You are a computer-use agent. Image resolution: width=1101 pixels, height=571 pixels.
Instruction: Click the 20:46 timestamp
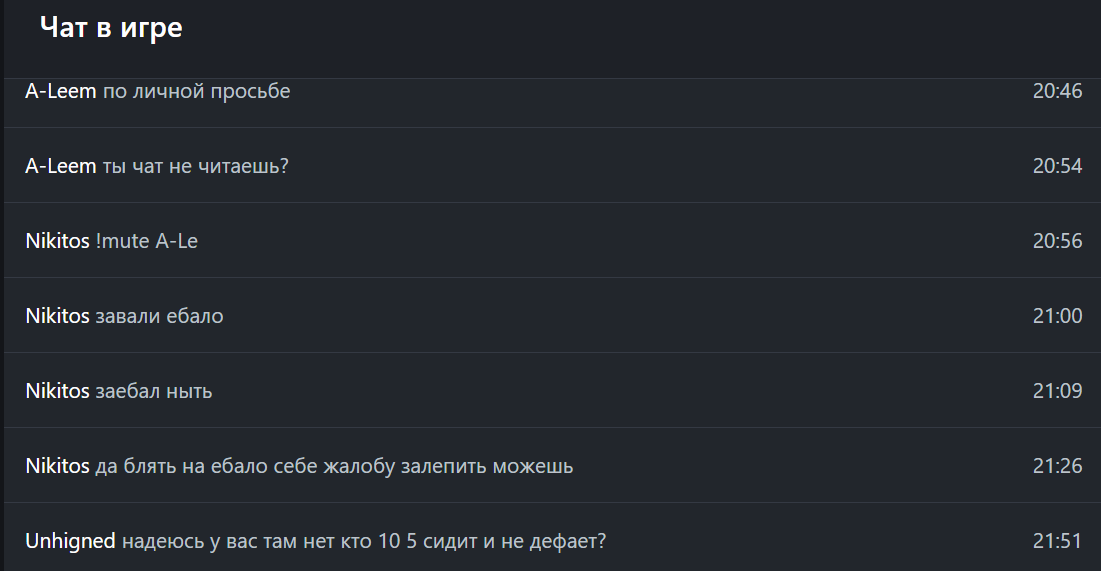click(1057, 91)
